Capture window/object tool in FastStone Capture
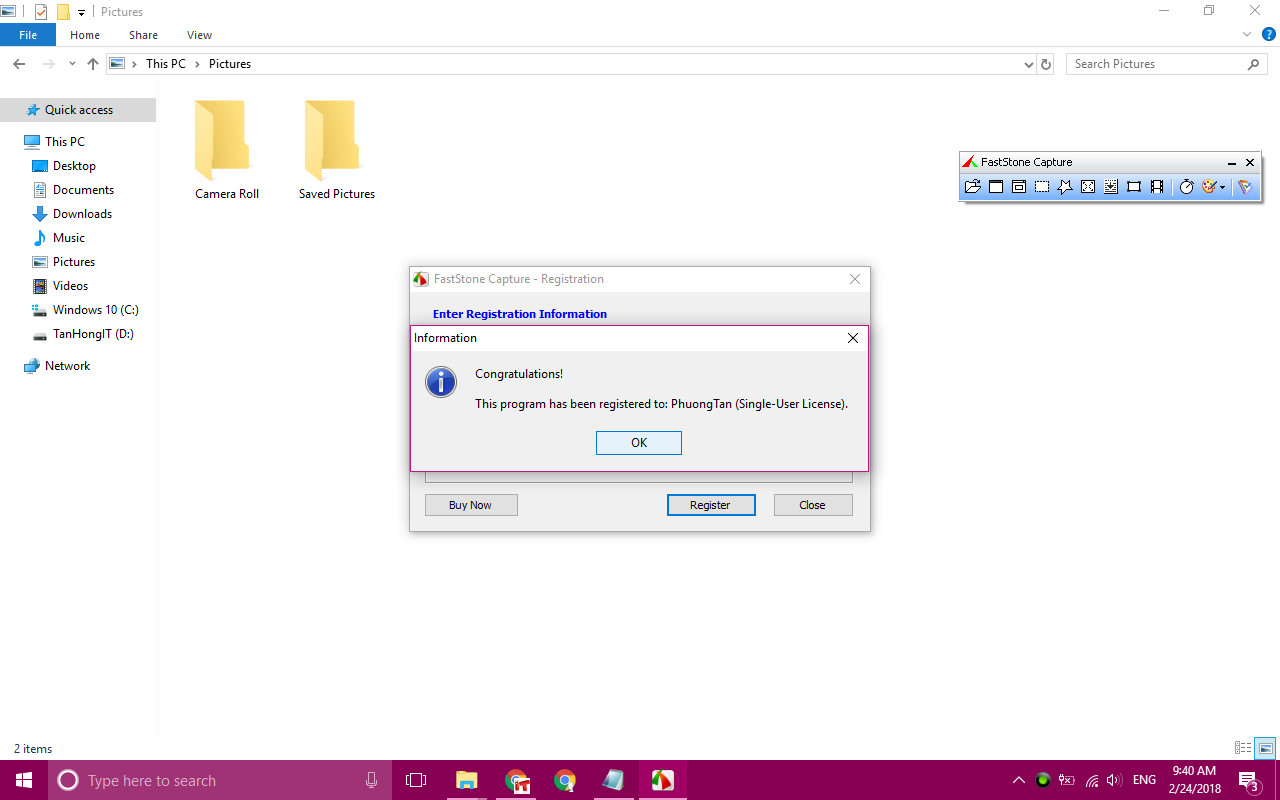 tap(1019, 187)
